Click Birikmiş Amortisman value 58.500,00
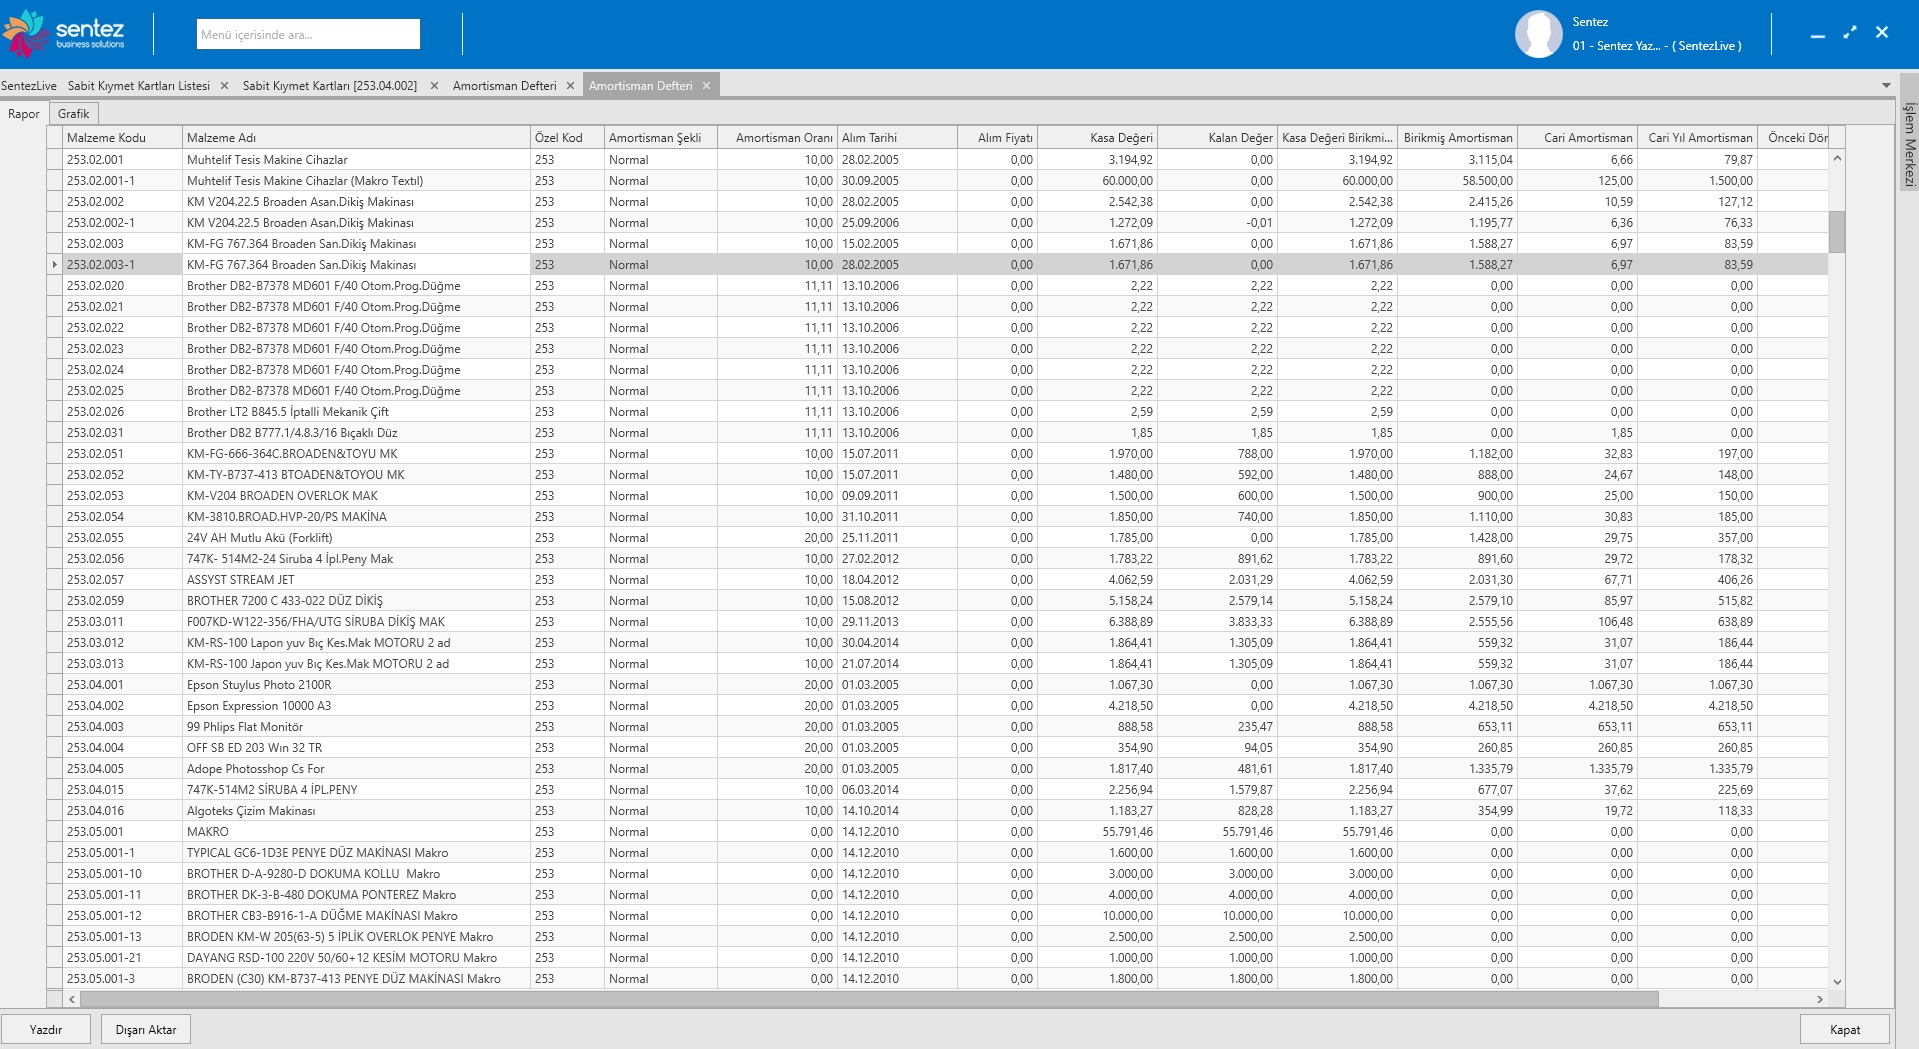The width and height of the screenshot is (1919, 1049). [1456, 181]
